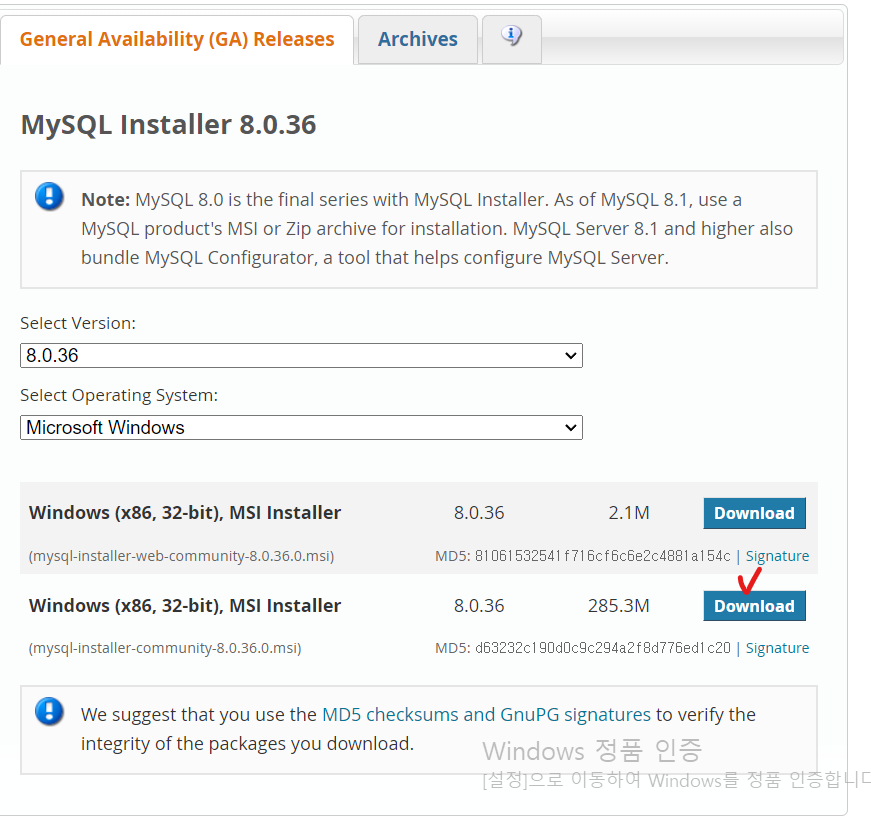Click the info icon beside the Note text
The height and width of the screenshot is (821, 871).
click(x=49, y=197)
